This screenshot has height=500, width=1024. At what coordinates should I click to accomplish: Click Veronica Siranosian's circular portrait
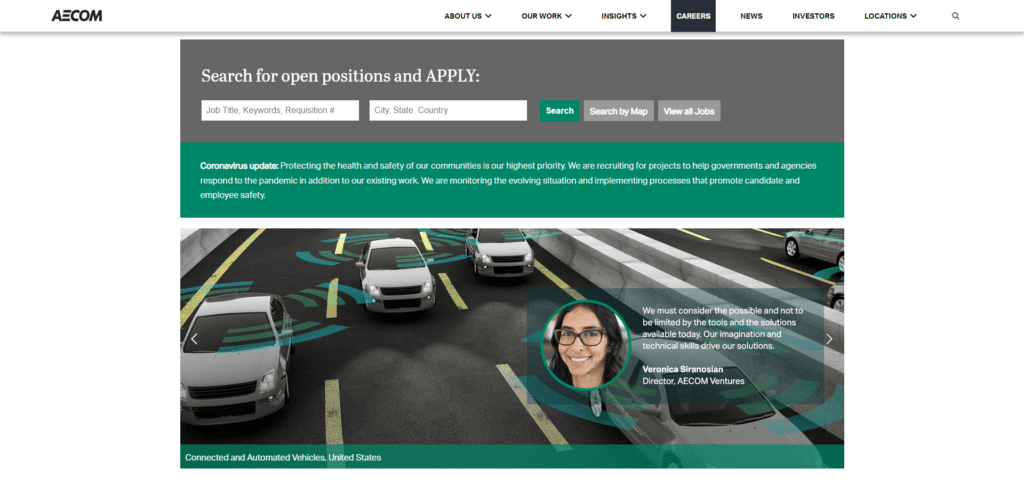[x=586, y=345]
